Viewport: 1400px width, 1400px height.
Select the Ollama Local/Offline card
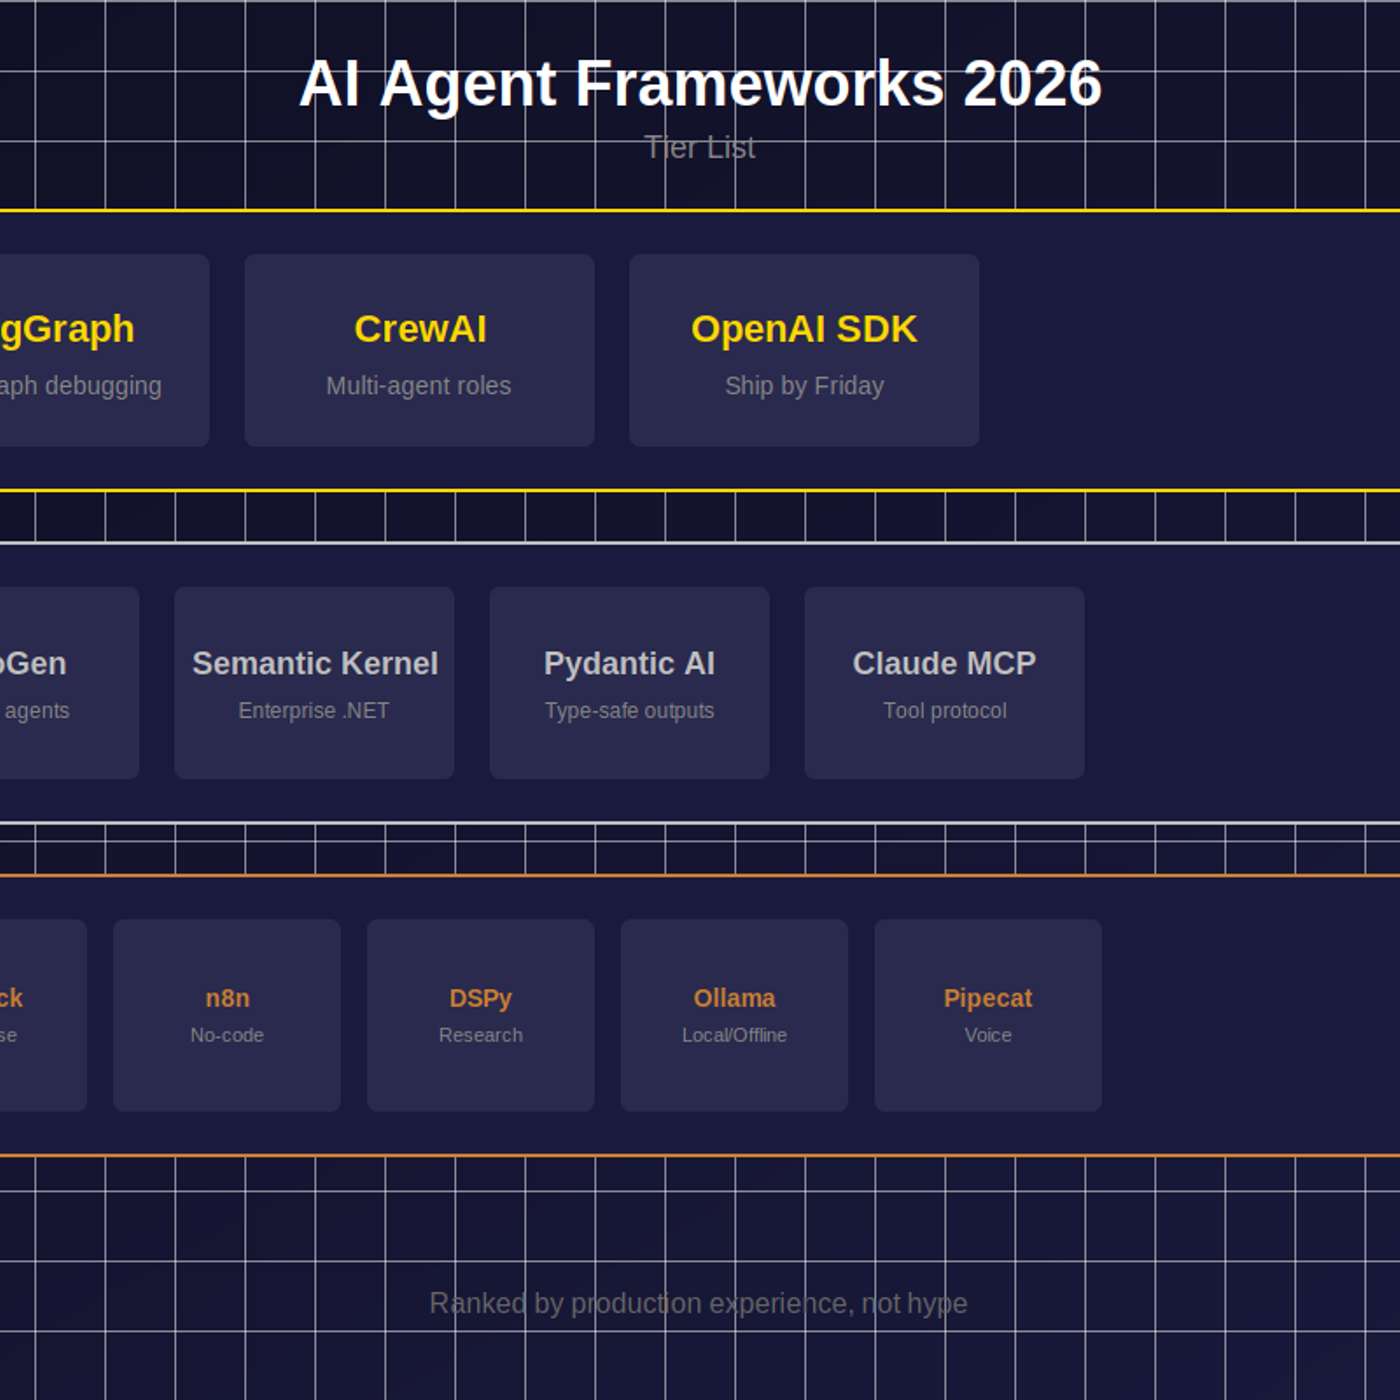click(734, 1015)
